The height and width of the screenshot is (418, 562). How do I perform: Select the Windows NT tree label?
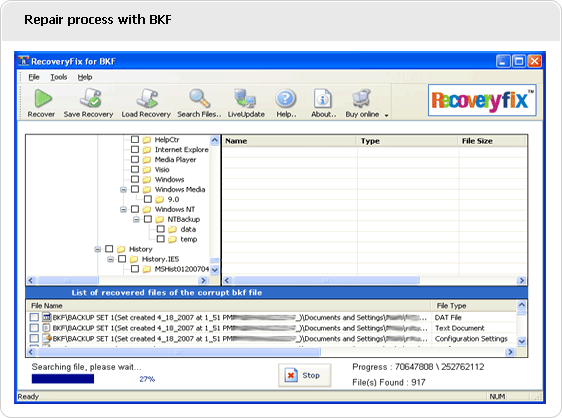[175, 209]
